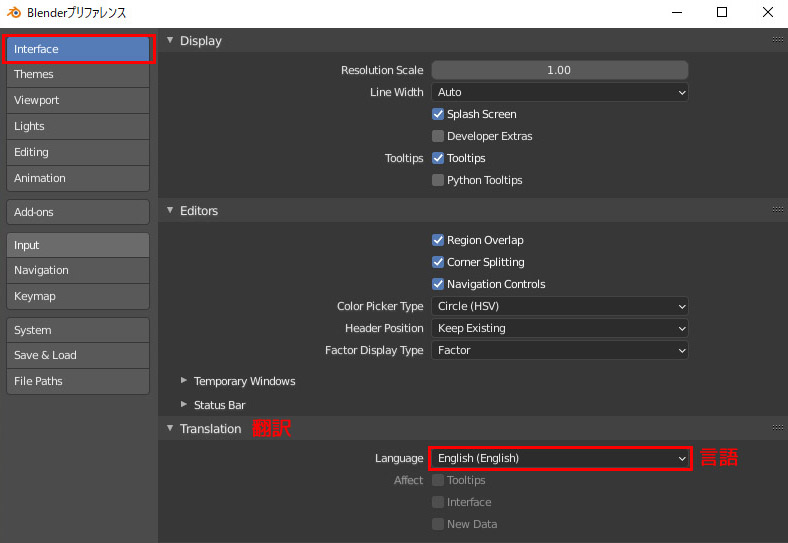The image size is (788, 543).
Task: Click the Blender logo in title bar
Action: 14,13
